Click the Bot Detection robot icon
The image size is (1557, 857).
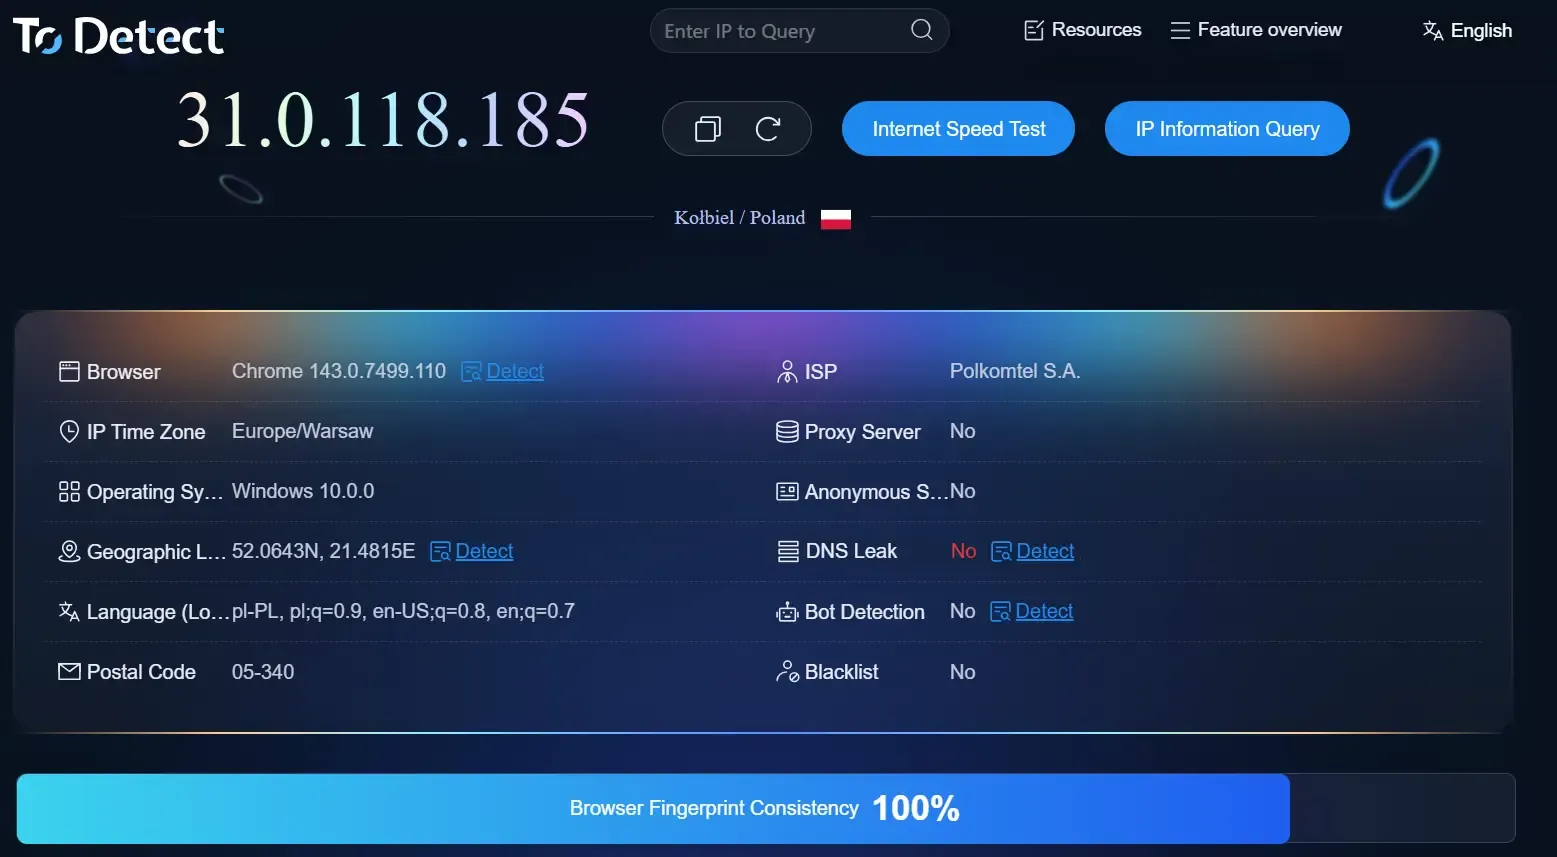click(x=787, y=612)
